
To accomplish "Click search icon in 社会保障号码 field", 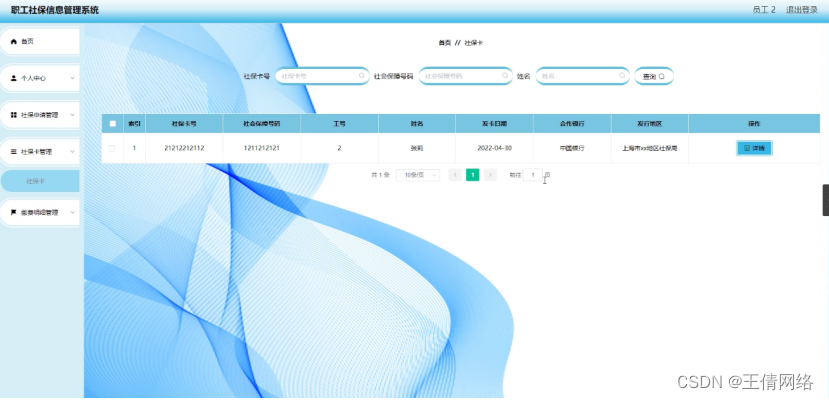I will (x=505, y=76).
